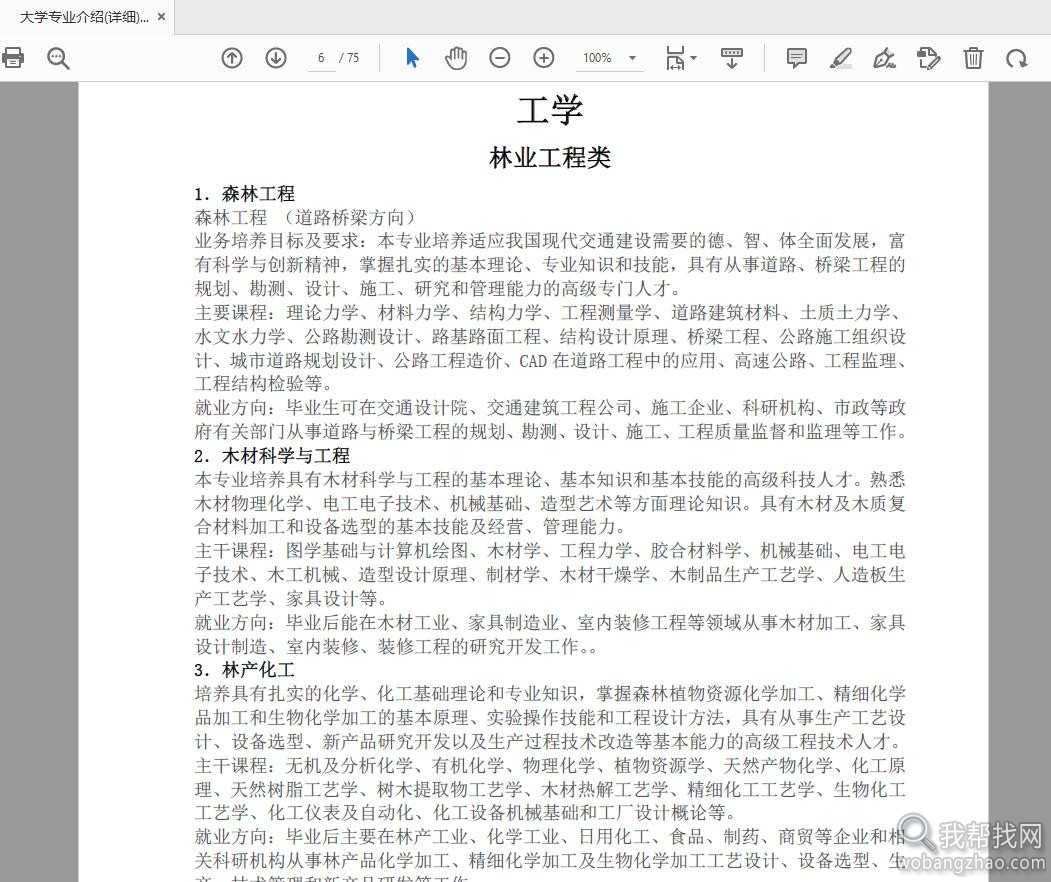Image resolution: width=1051 pixels, height=882 pixels.
Task: Click the fit page scrolling options icon
Action: point(675,58)
